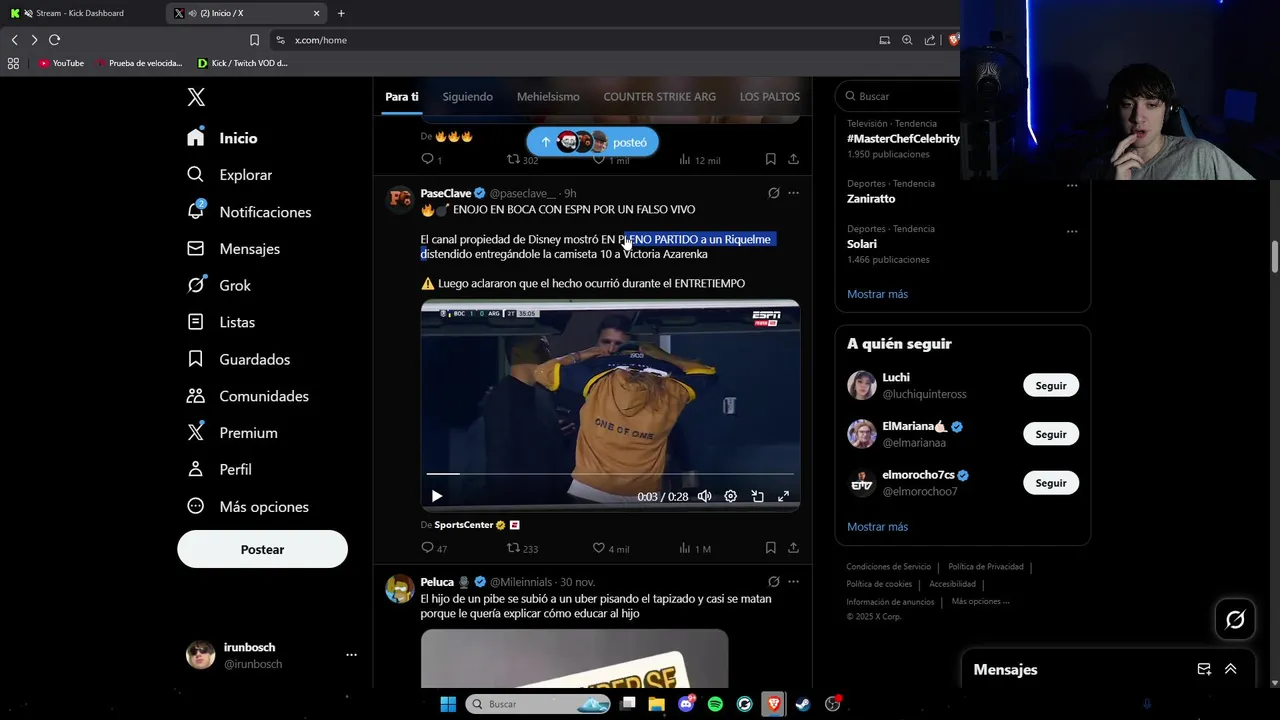The width and height of the screenshot is (1280, 720).
Task: Bookmark the top partially visible post
Action: 770,159
